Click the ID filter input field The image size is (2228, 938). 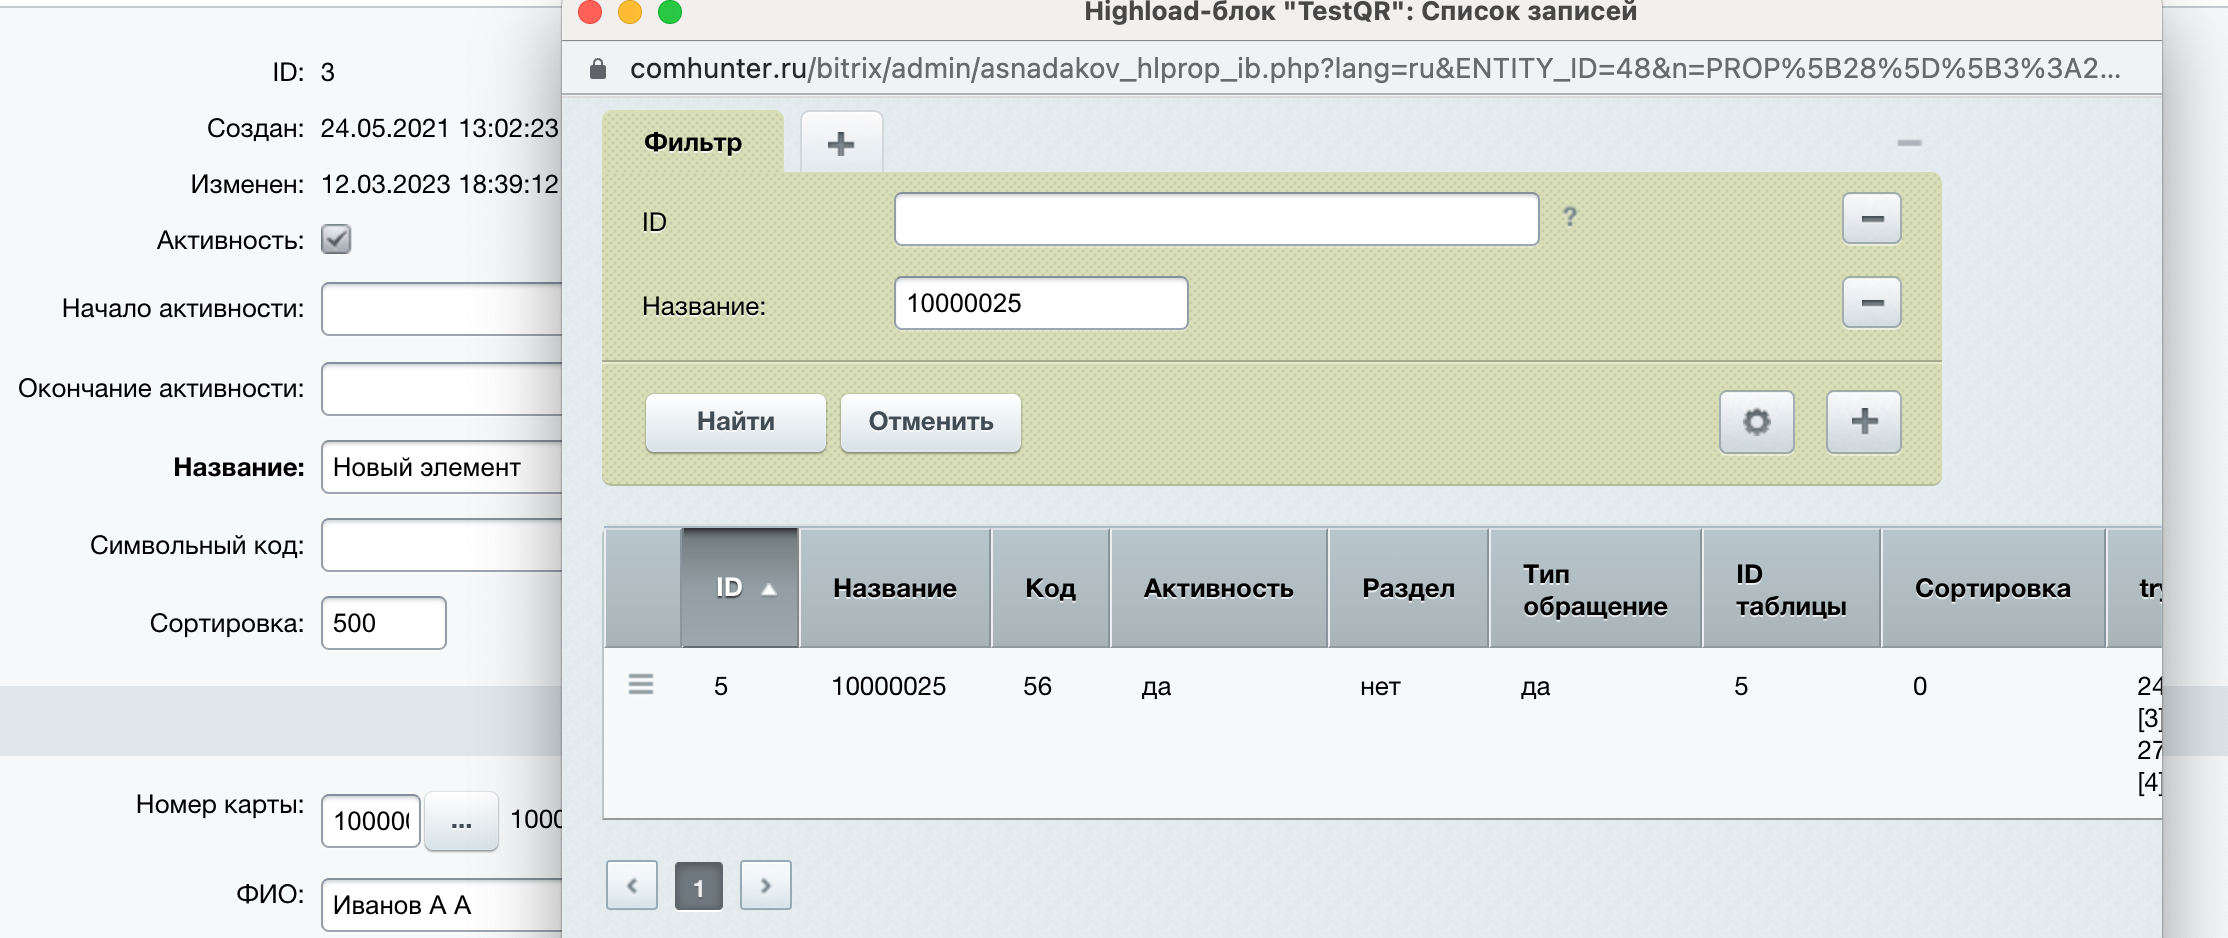point(1216,219)
